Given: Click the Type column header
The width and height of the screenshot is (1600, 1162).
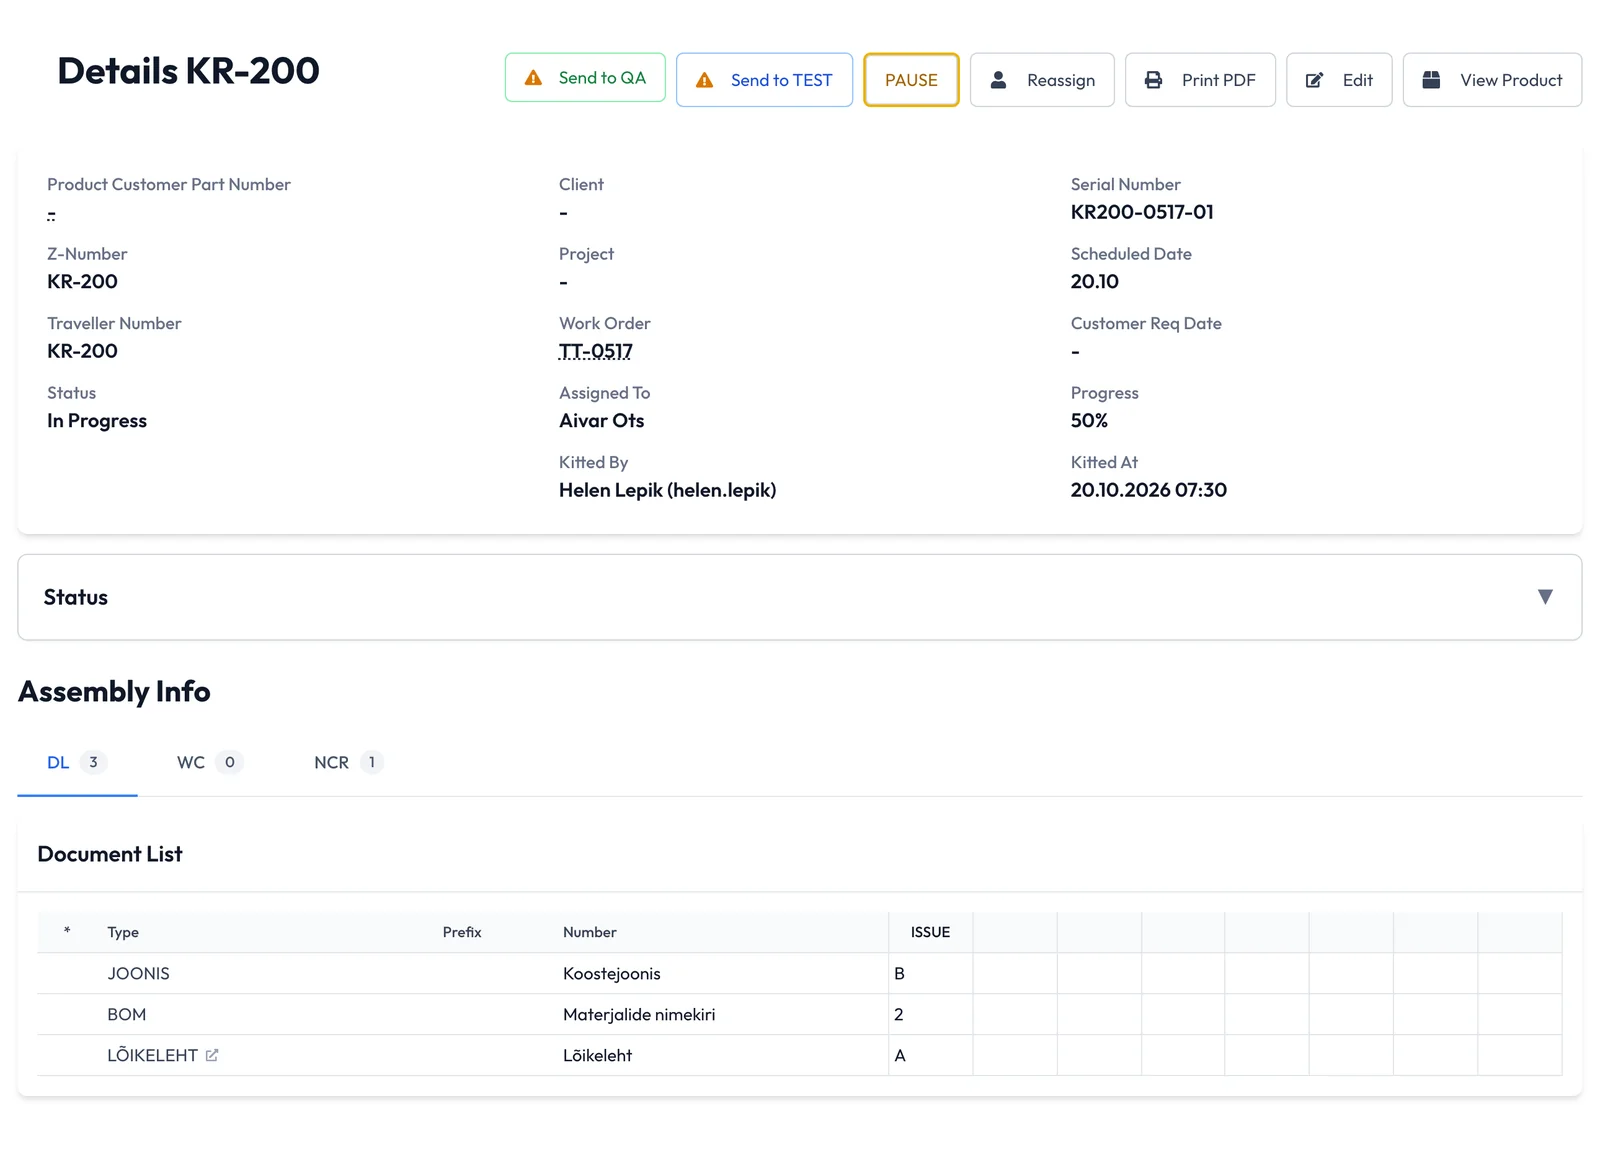Looking at the screenshot, I should pos(123,932).
